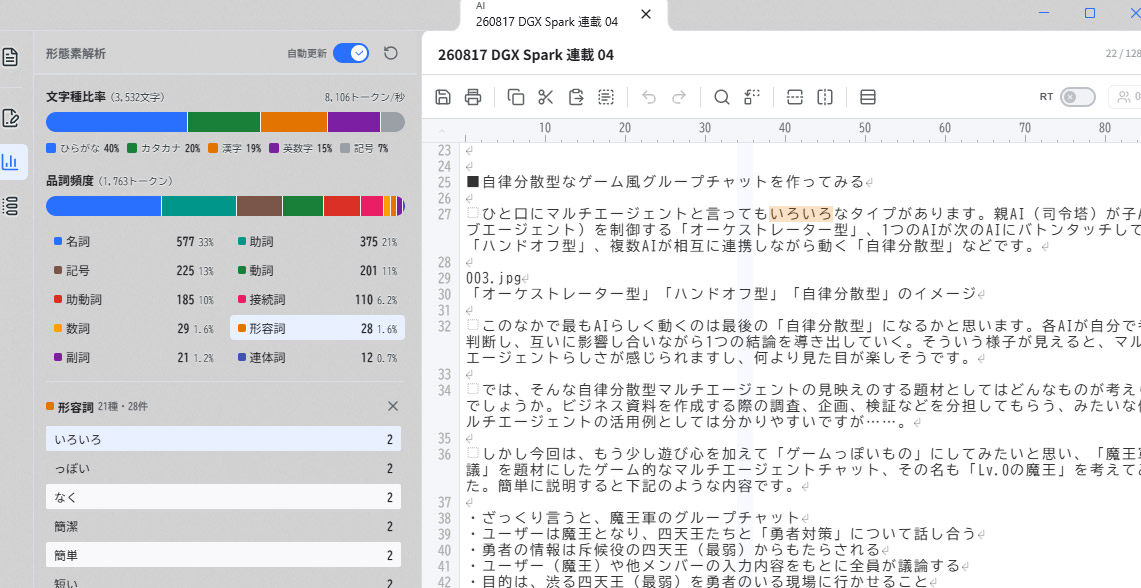The height and width of the screenshot is (588, 1141).
Task: Close the 形容詞 word list panel
Action: 393,406
